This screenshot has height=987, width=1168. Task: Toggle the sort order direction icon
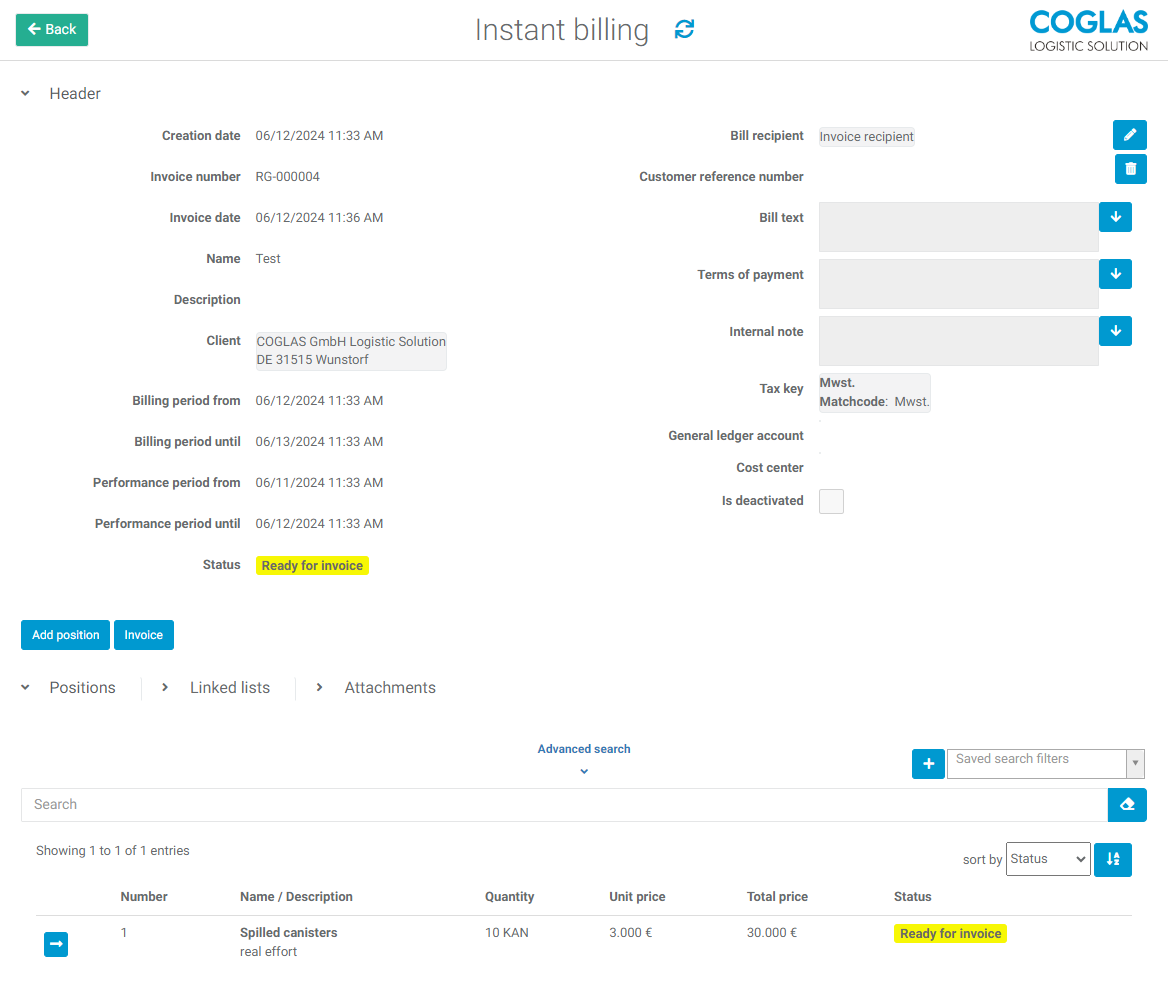point(1112,860)
